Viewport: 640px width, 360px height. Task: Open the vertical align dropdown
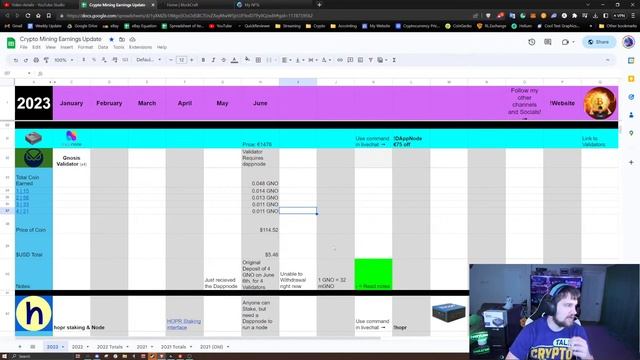point(299,60)
